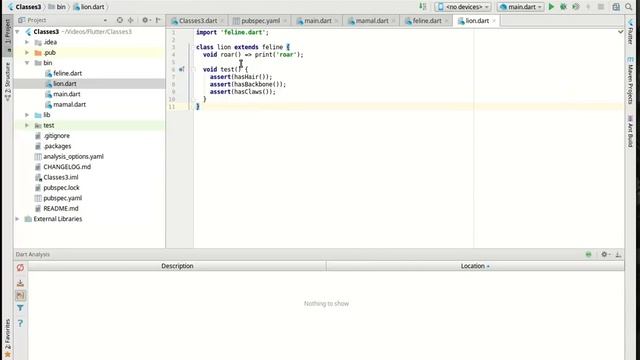Expand the lib folder
640x360 pixels.
27,115
